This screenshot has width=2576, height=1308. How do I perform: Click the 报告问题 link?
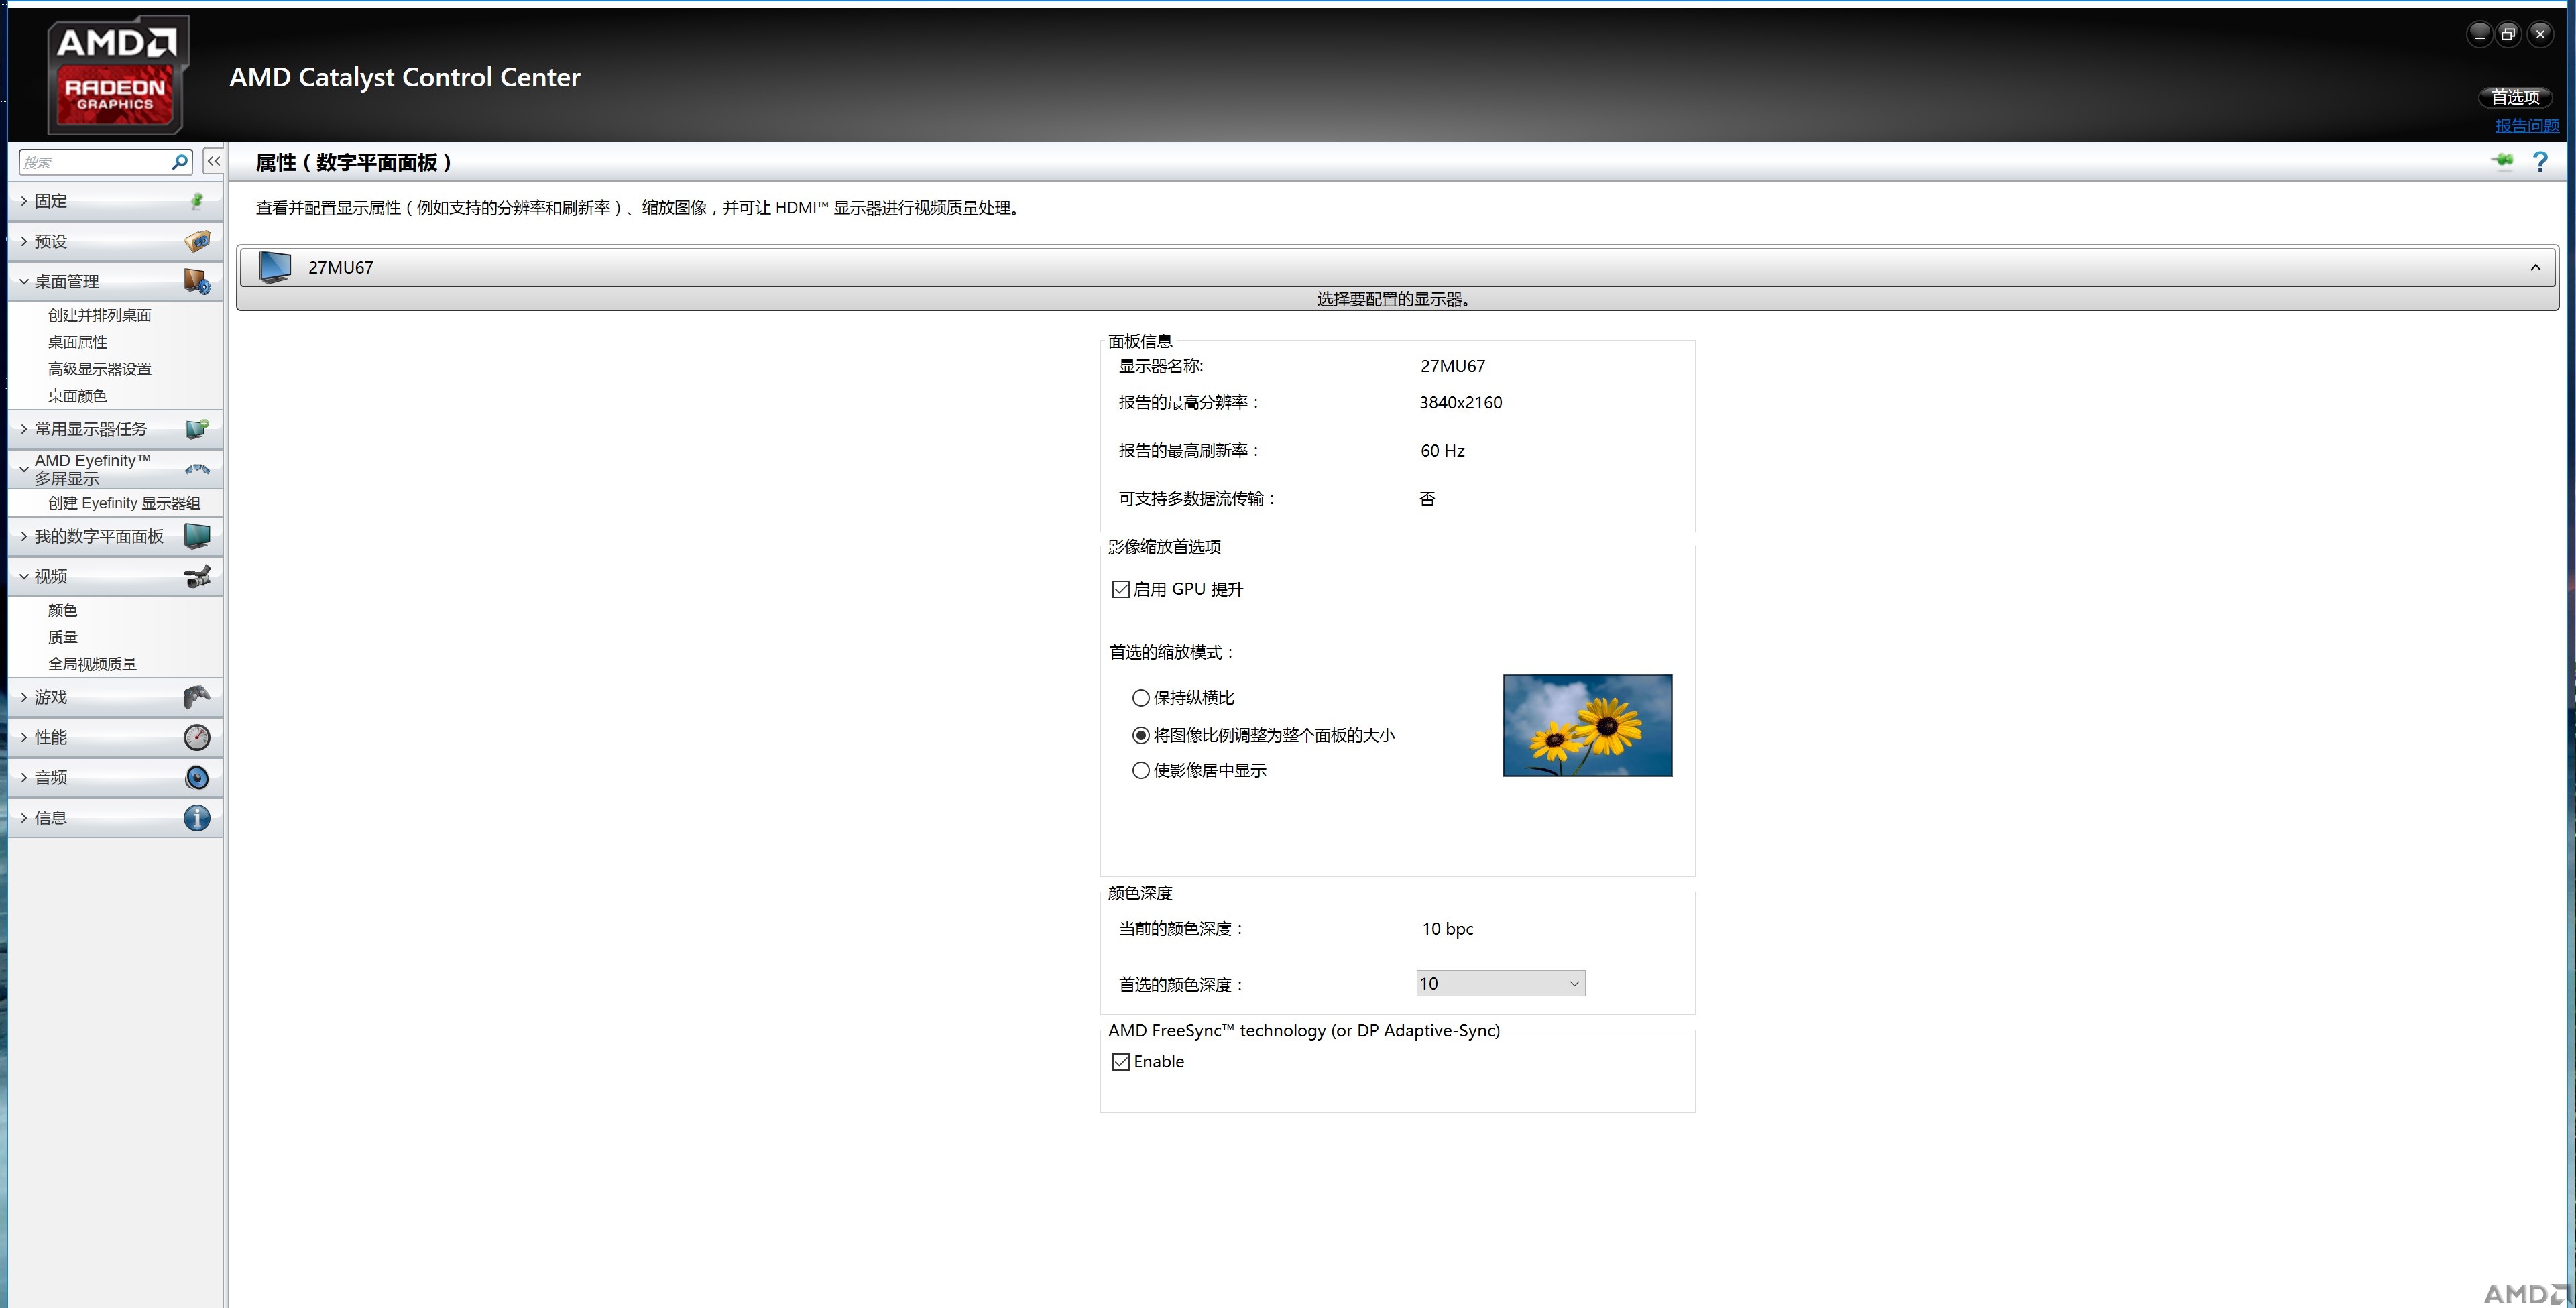pos(2526,126)
